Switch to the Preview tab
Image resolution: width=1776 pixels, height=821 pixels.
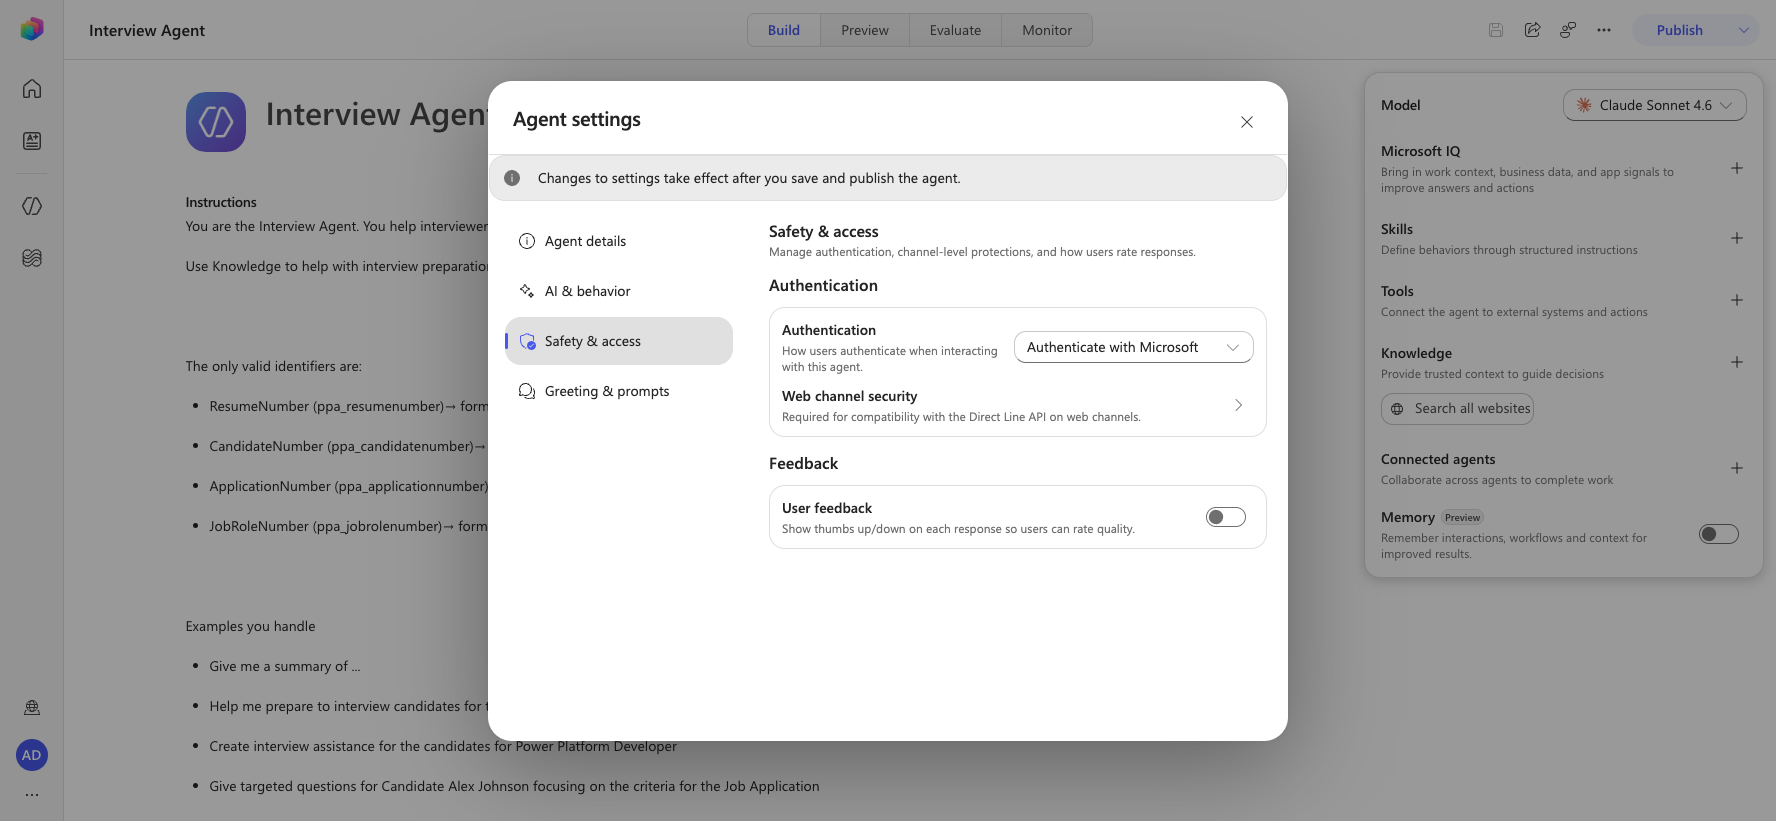[x=865, y=30]
